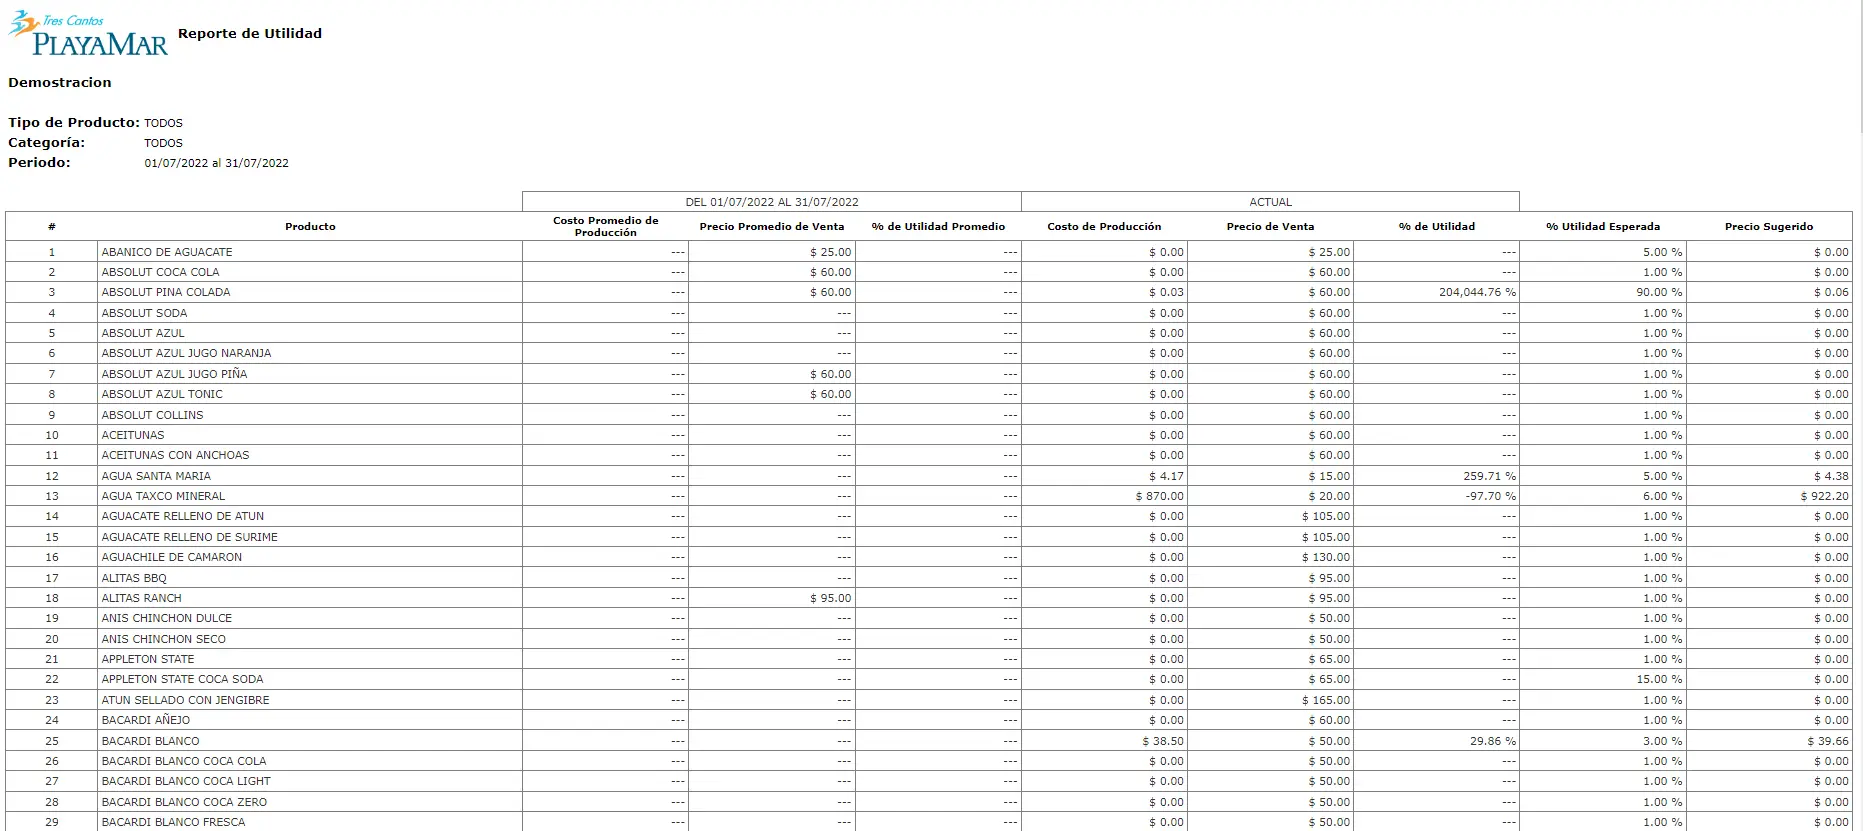1863x831 pixels.
Task: Click utility value '204,044.76 %'
Action: click(1477, 292)
